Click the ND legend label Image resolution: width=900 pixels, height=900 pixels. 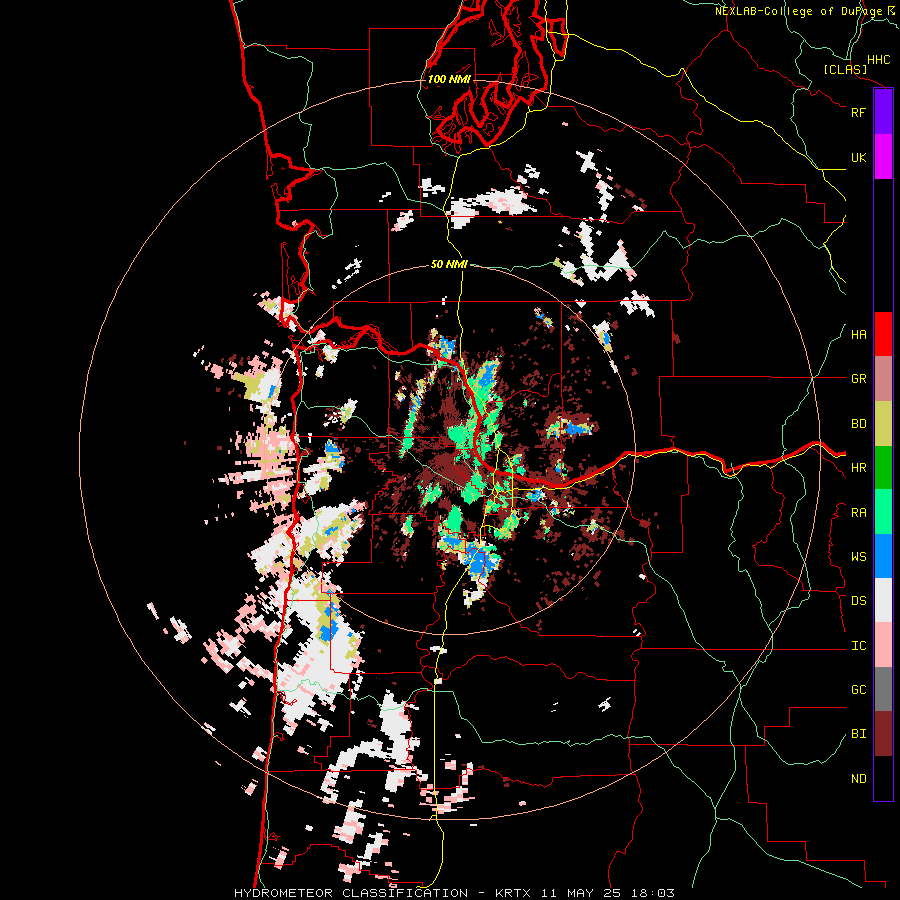point(858,779)
